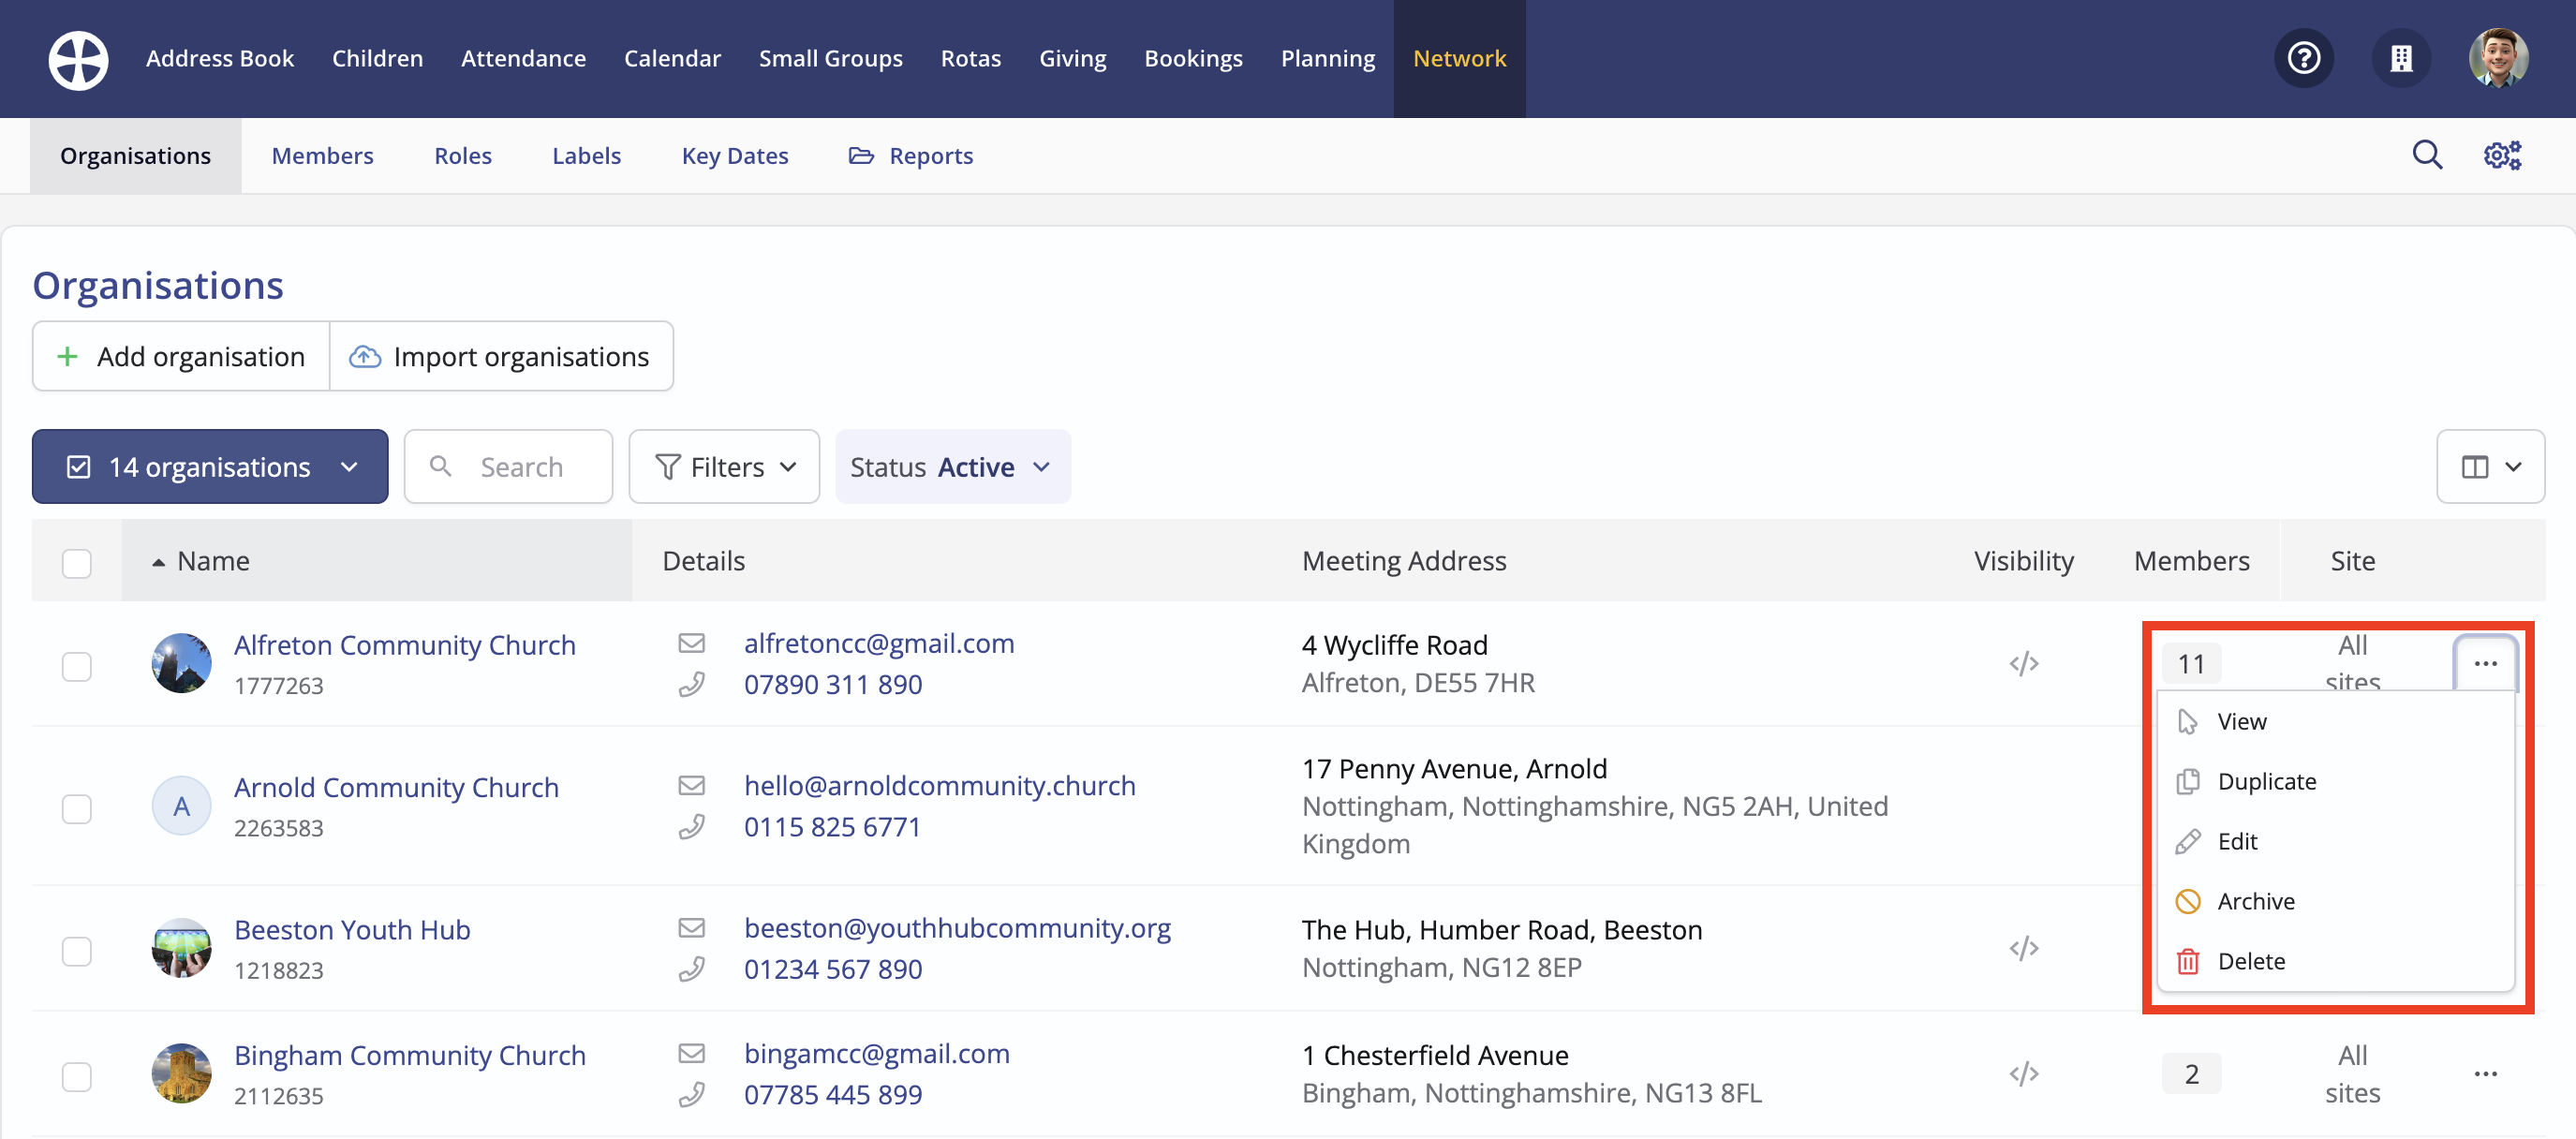
Task: Change the Status Active dropdown
Action: [952, 467]
